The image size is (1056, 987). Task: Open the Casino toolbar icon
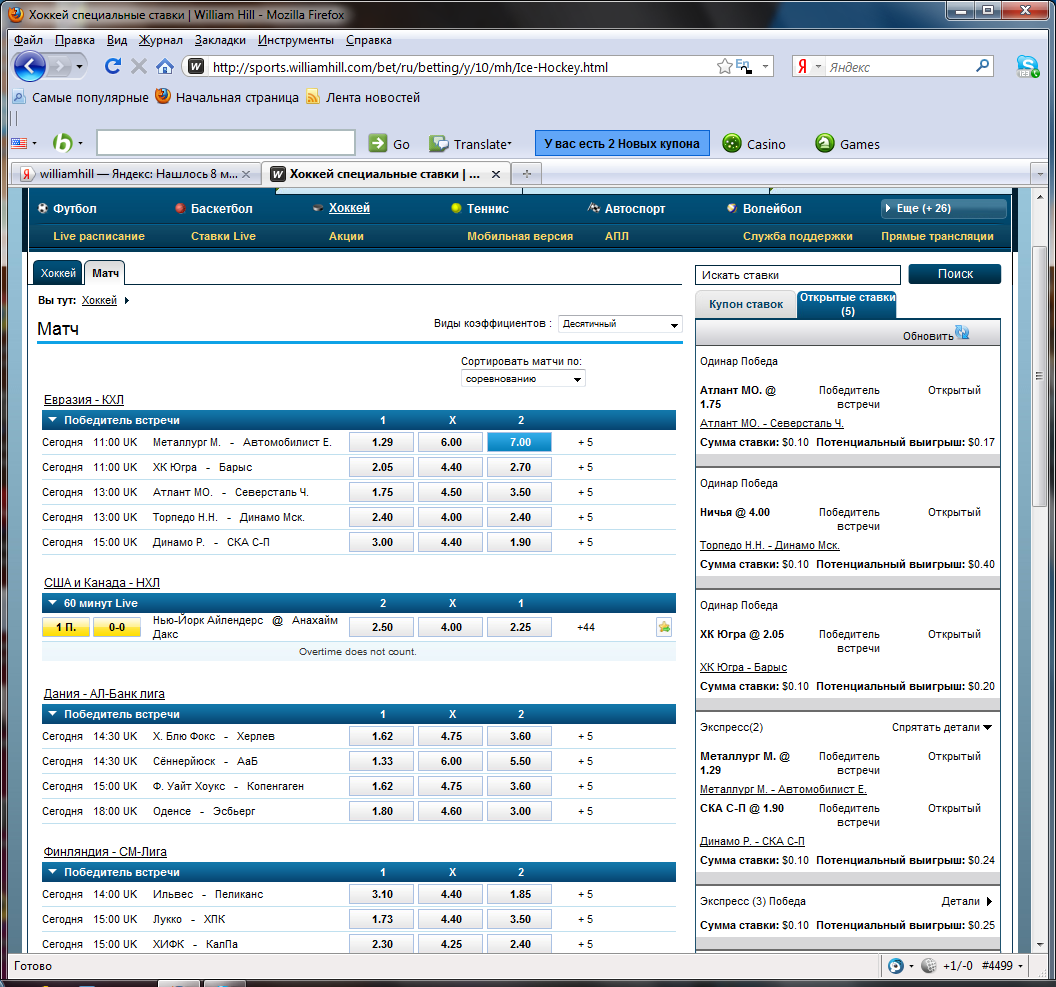point(732,143)
